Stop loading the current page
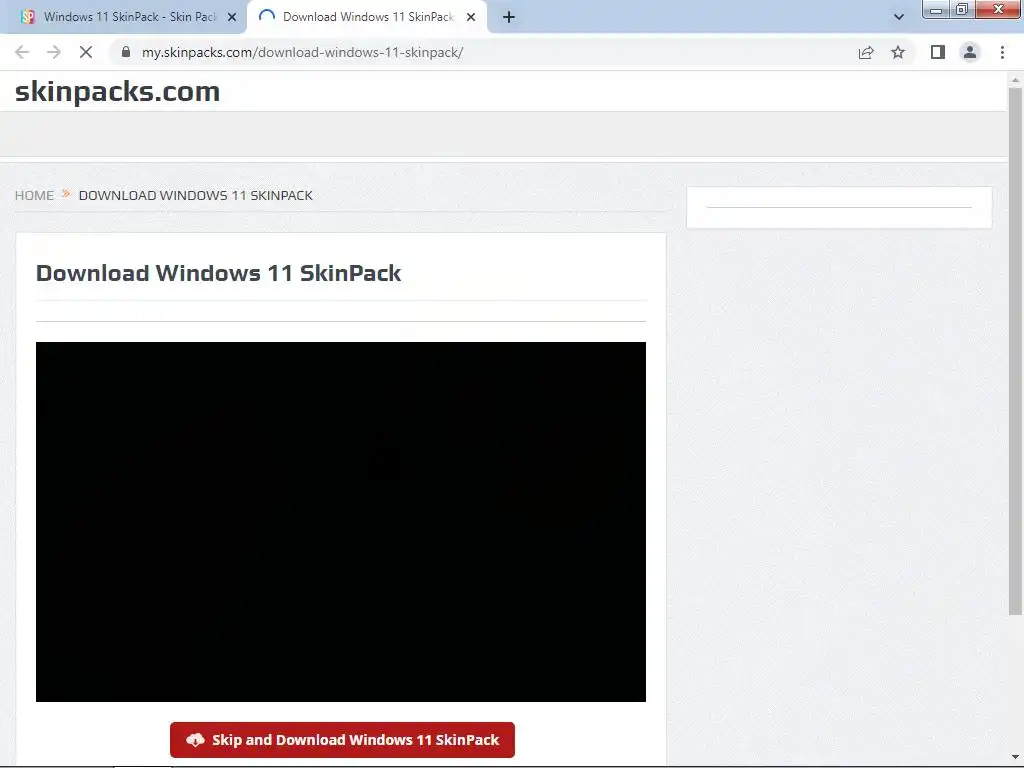The width and height of the screenshot is (1024, 768). pyautogui.click(x=86, y=52)
